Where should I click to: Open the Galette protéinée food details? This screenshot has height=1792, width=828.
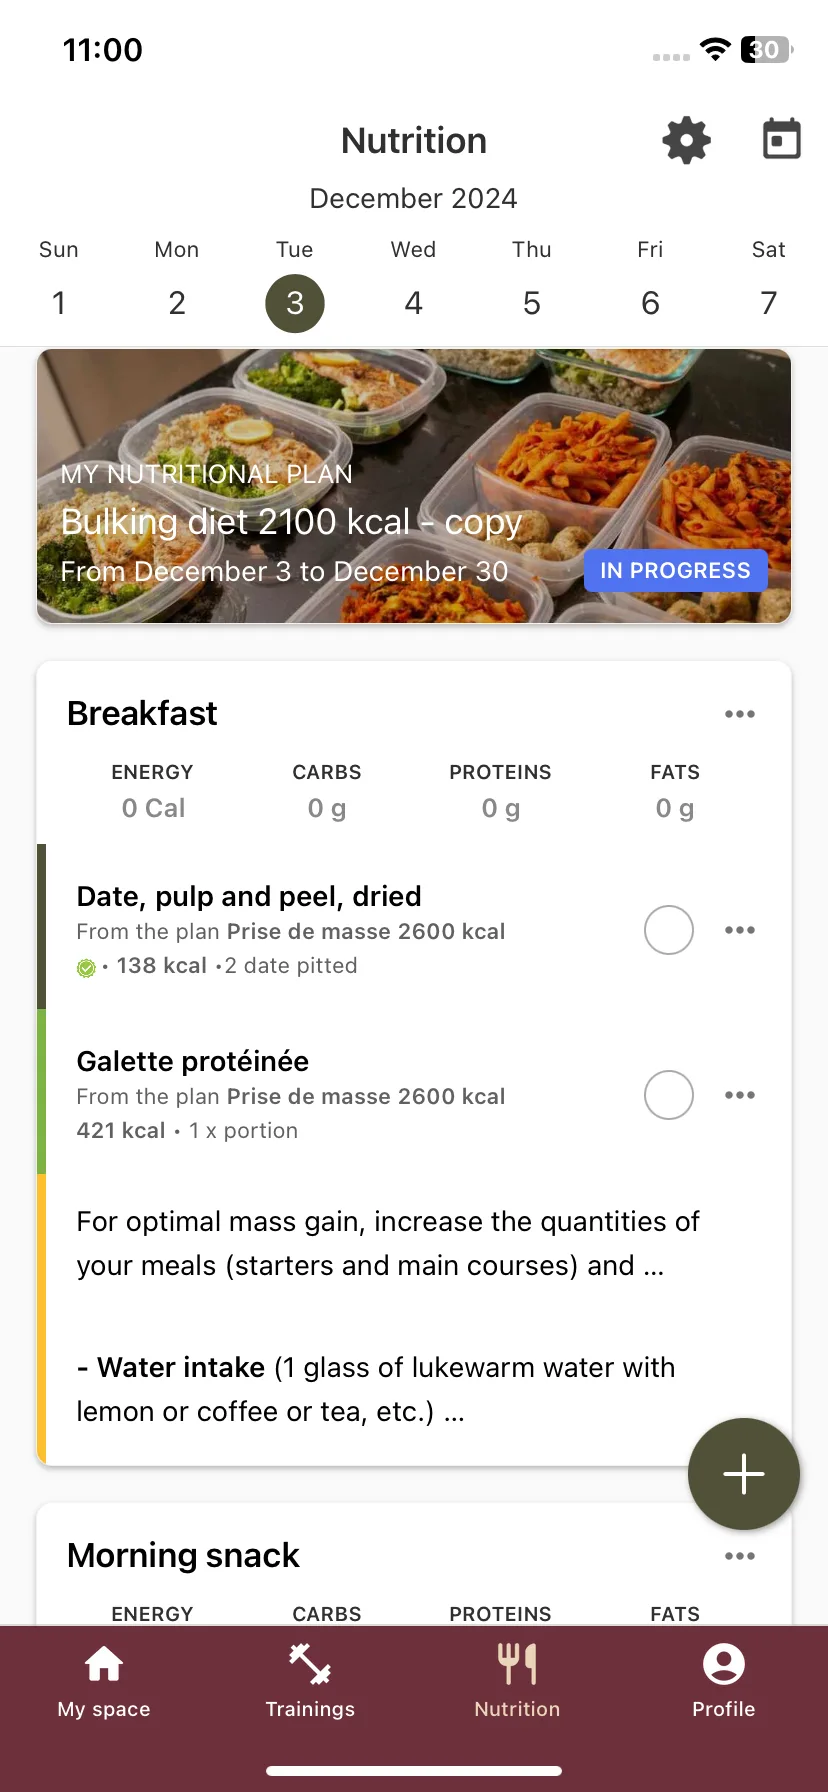[291, 1095]
